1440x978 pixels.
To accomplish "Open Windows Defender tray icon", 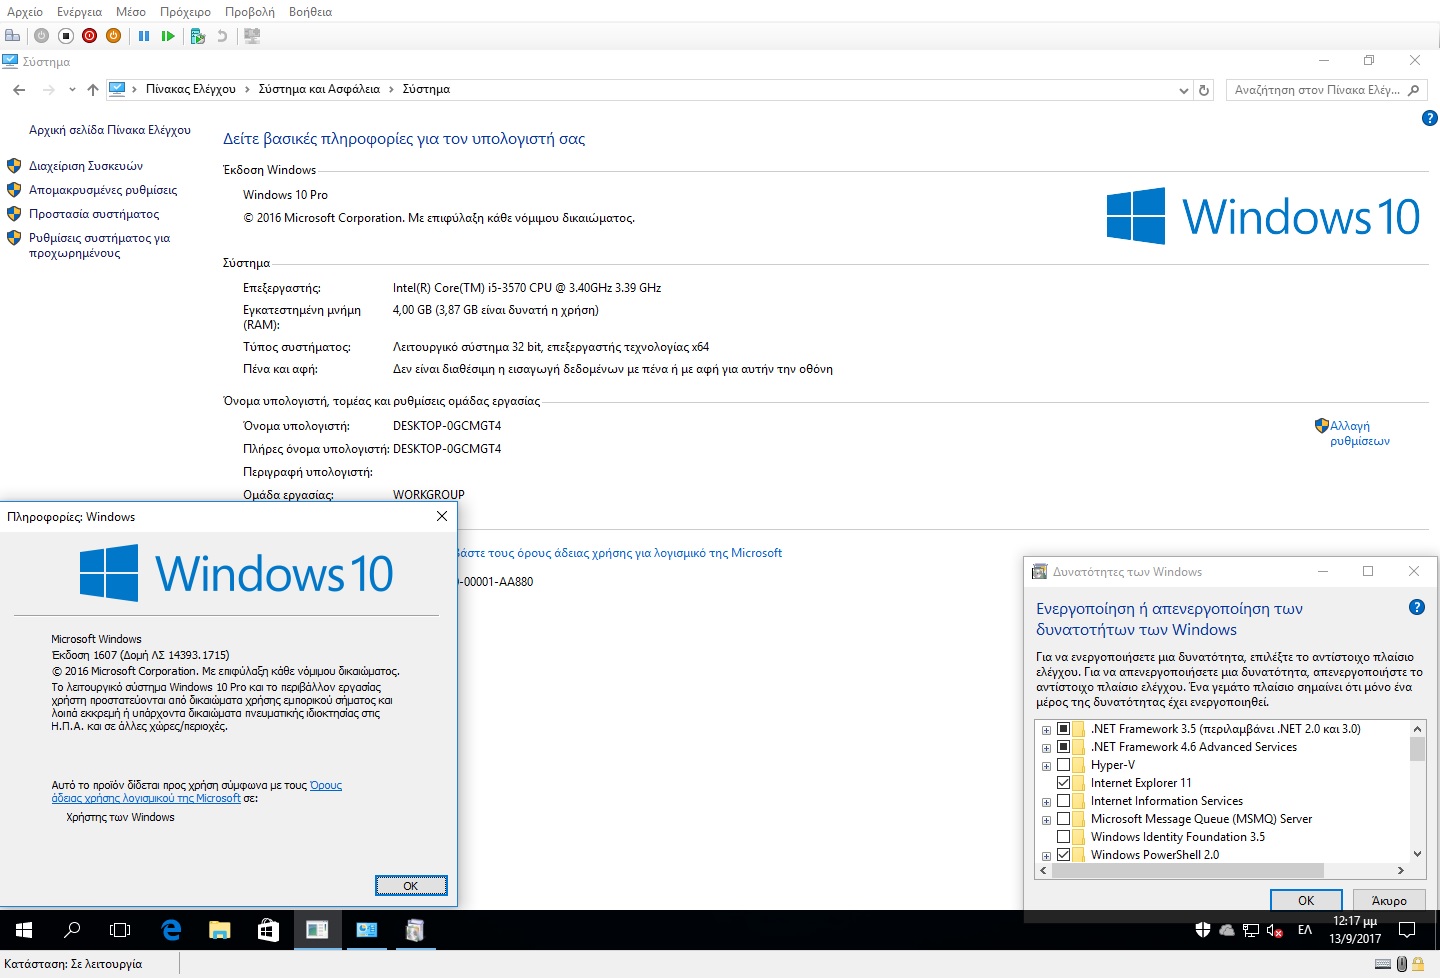I will click(1203, 930).
